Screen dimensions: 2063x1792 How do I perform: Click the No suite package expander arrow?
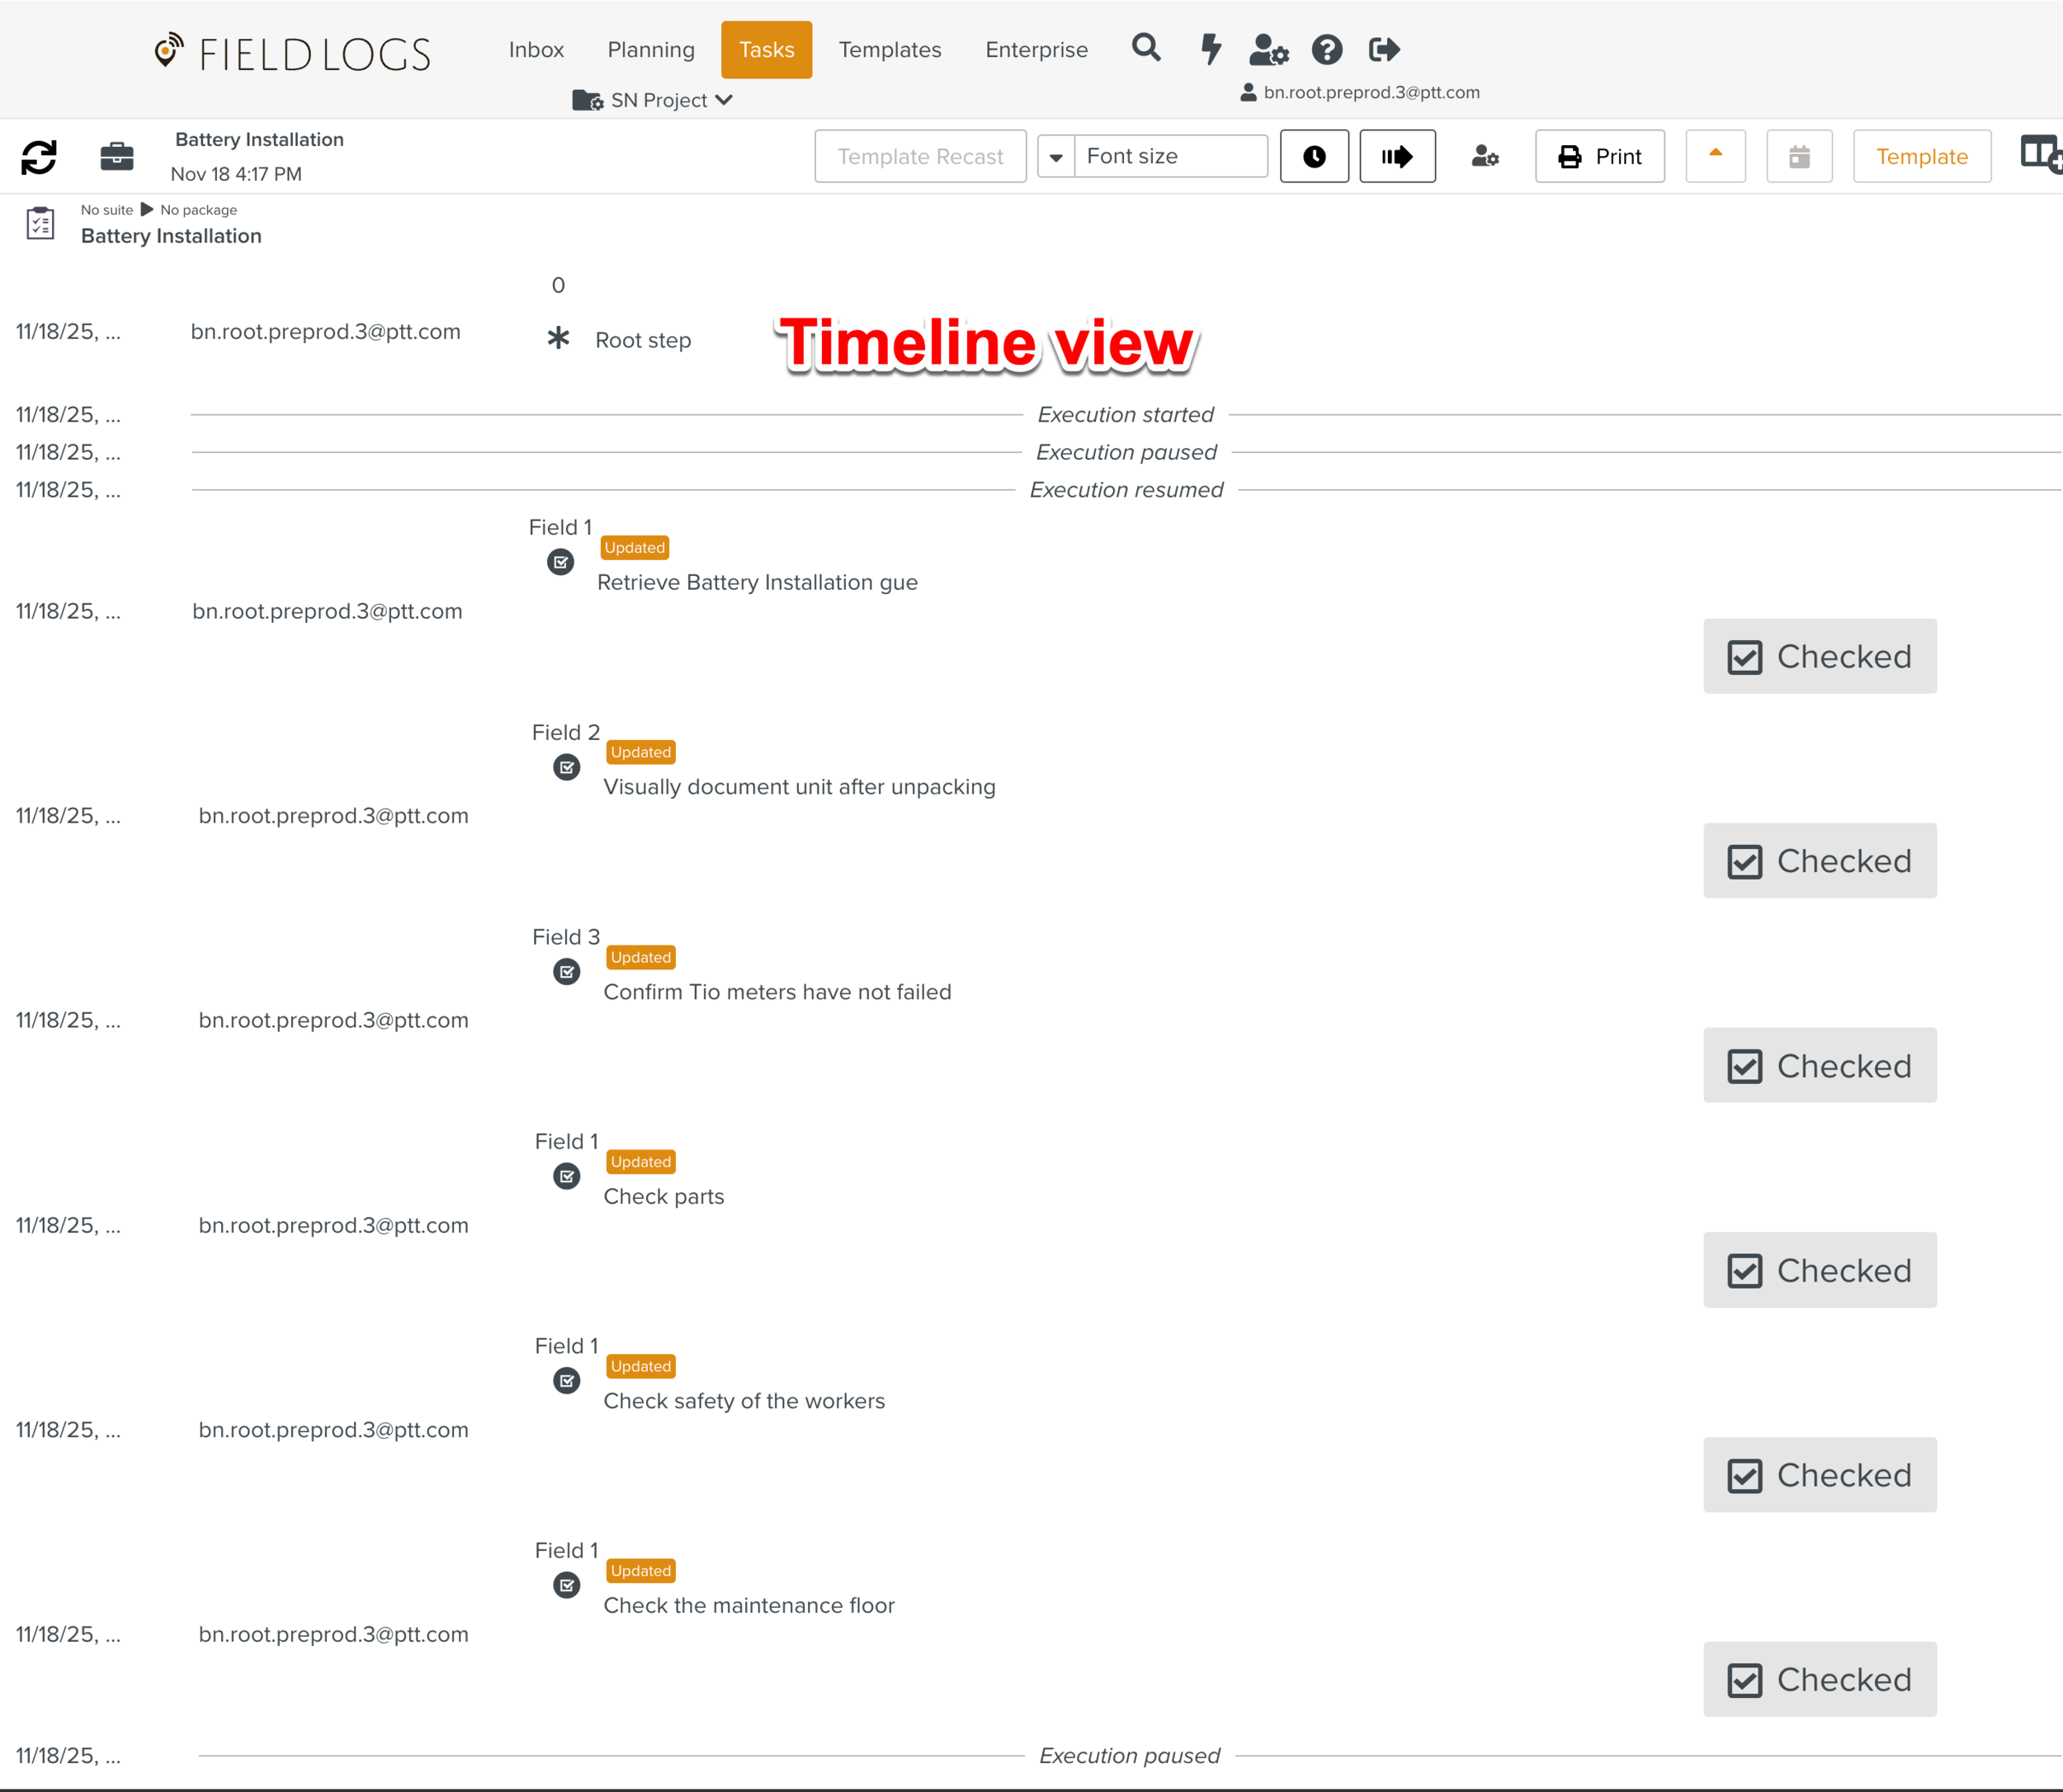[147, 209]
